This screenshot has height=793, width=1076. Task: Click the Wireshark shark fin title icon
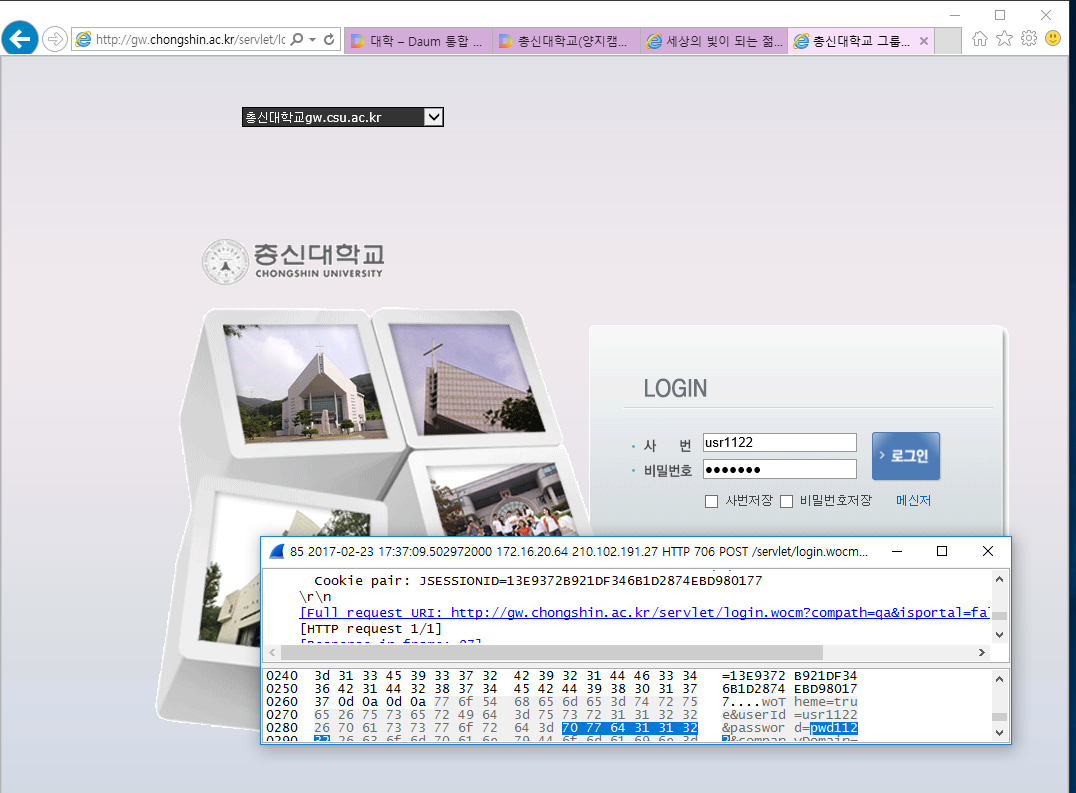(277, 552)
